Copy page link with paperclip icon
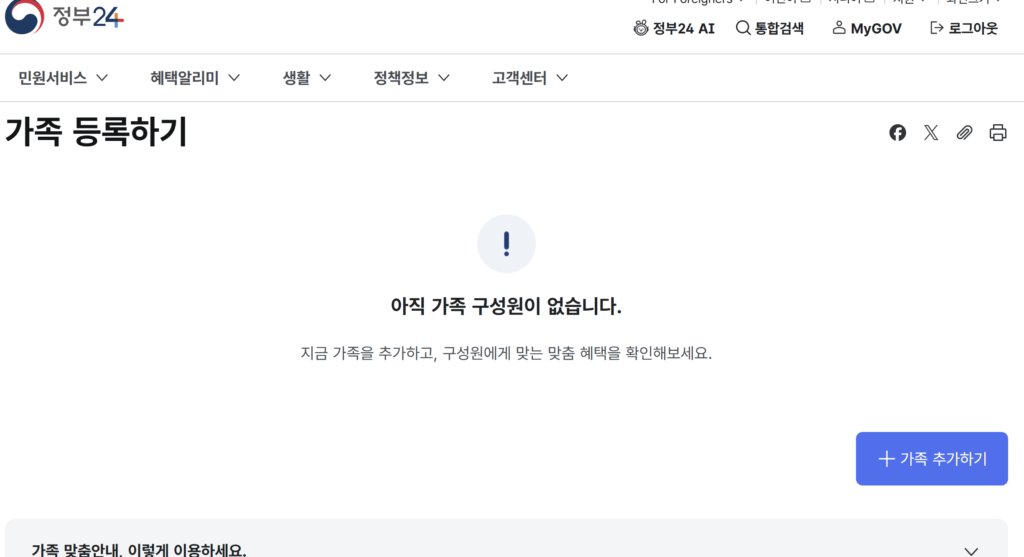This screenshot has height=557, width=1024. pos(964,133)
